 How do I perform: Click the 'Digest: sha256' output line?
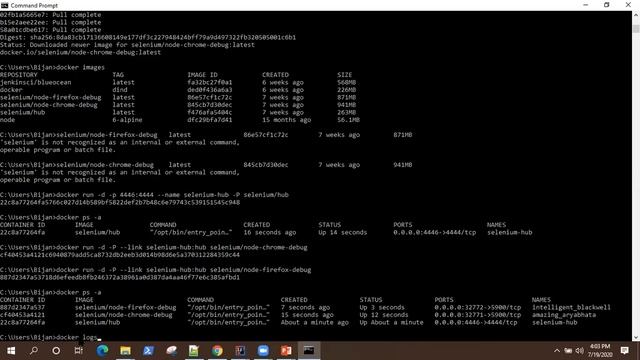pos(148,37)
